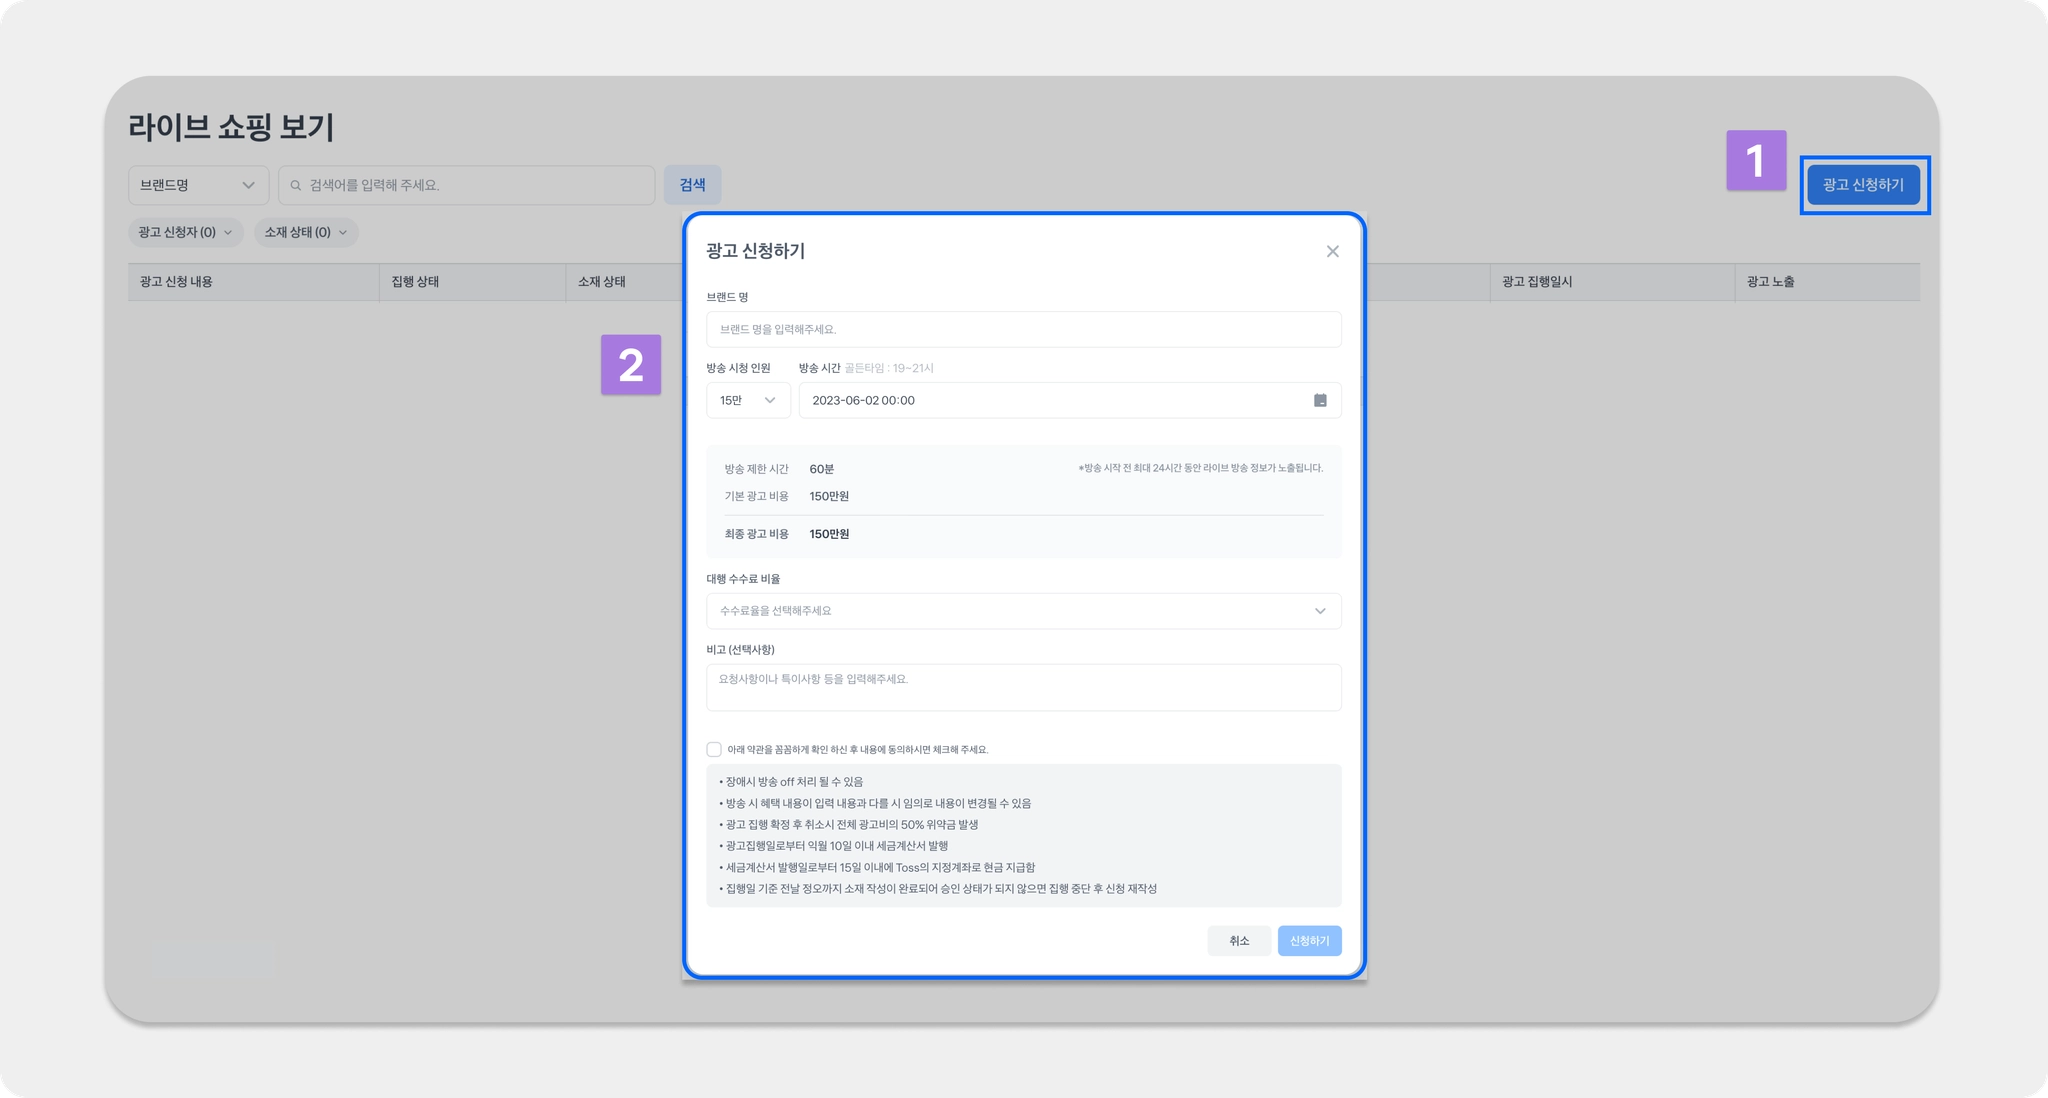Click the 검색어를 입력해 주세요 search field
Screen dimensions: 2048x1098
coord(475,185)
